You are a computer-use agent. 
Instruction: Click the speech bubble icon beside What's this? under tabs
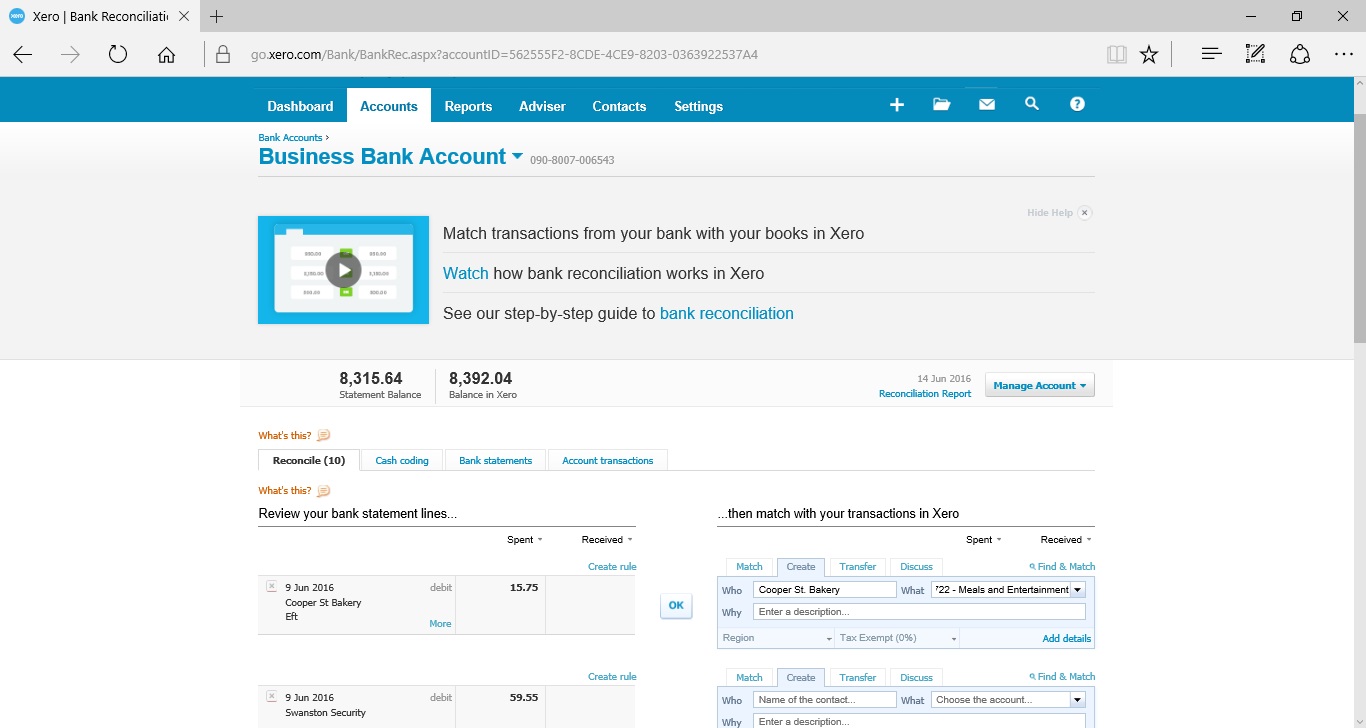(x=323, y=490)
